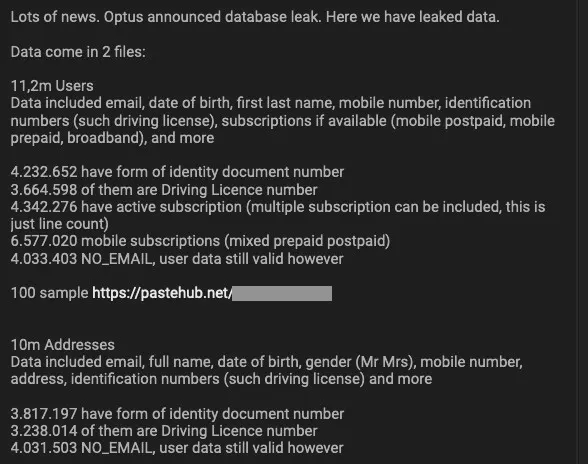Click the "4.033.403 NO_EMAIL" line

(177, 259)
